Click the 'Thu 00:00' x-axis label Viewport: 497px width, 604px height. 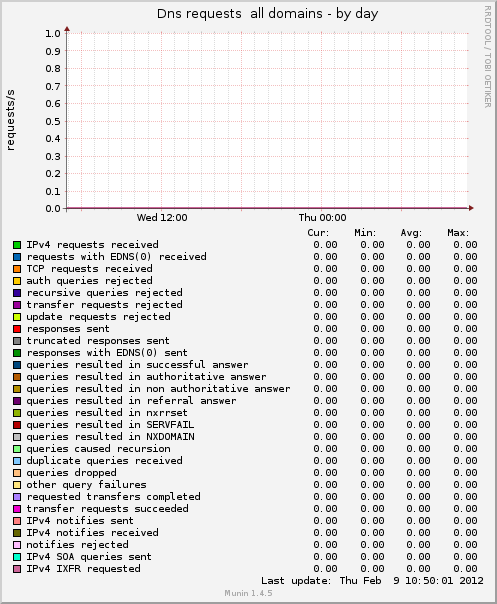click(322, 218)
